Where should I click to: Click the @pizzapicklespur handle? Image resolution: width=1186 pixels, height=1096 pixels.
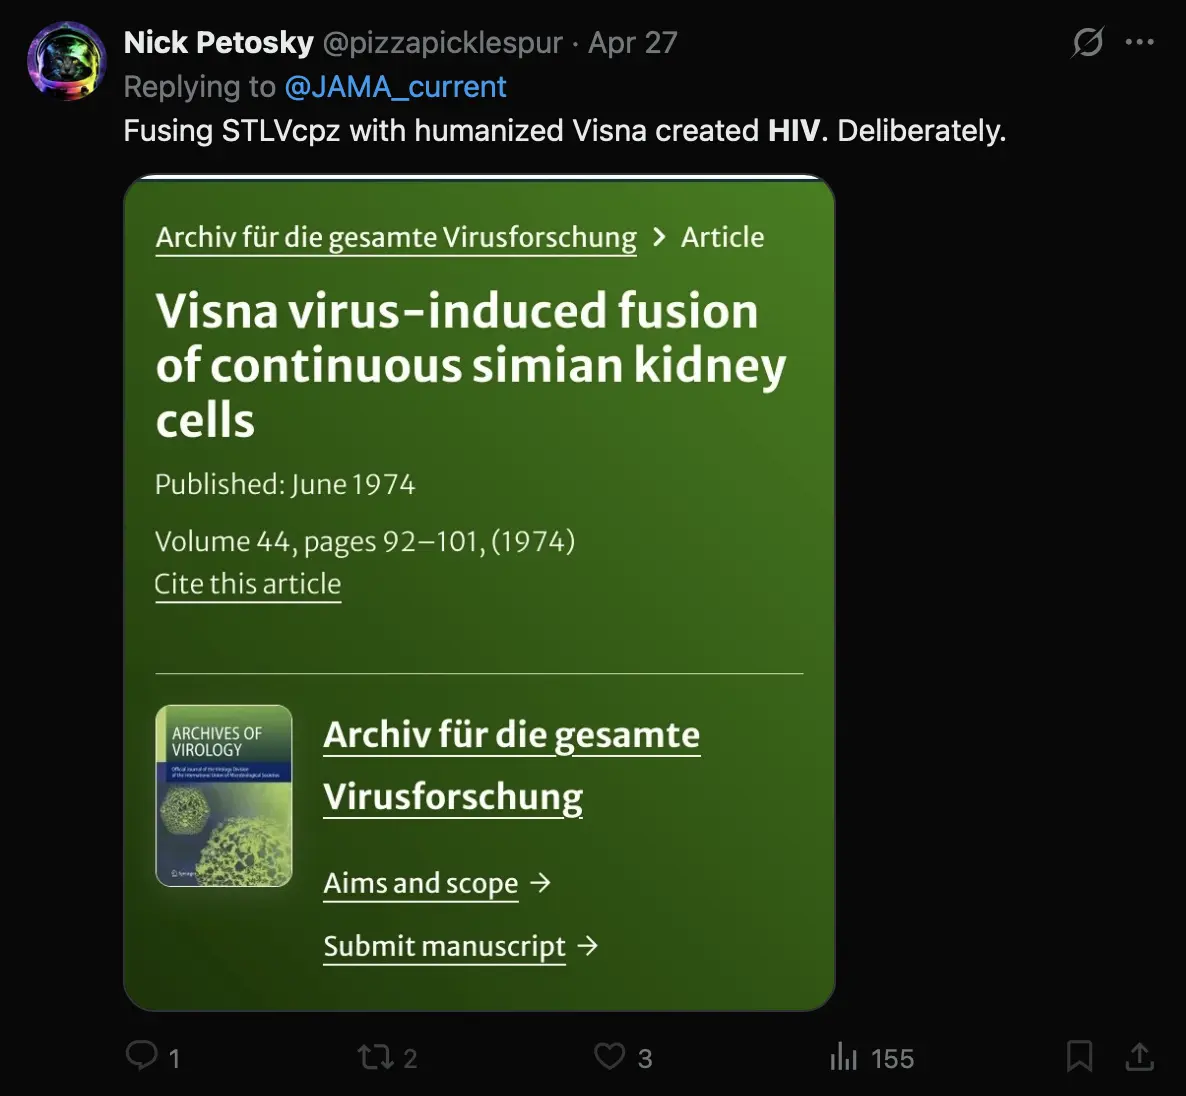[442, 43]
